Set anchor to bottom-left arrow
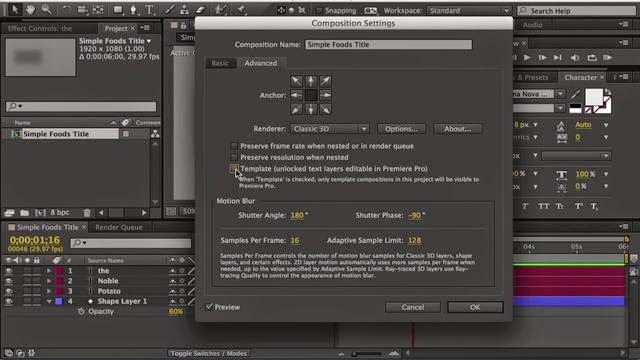Viewport: 640px width, 360px height. coord(296,109)
